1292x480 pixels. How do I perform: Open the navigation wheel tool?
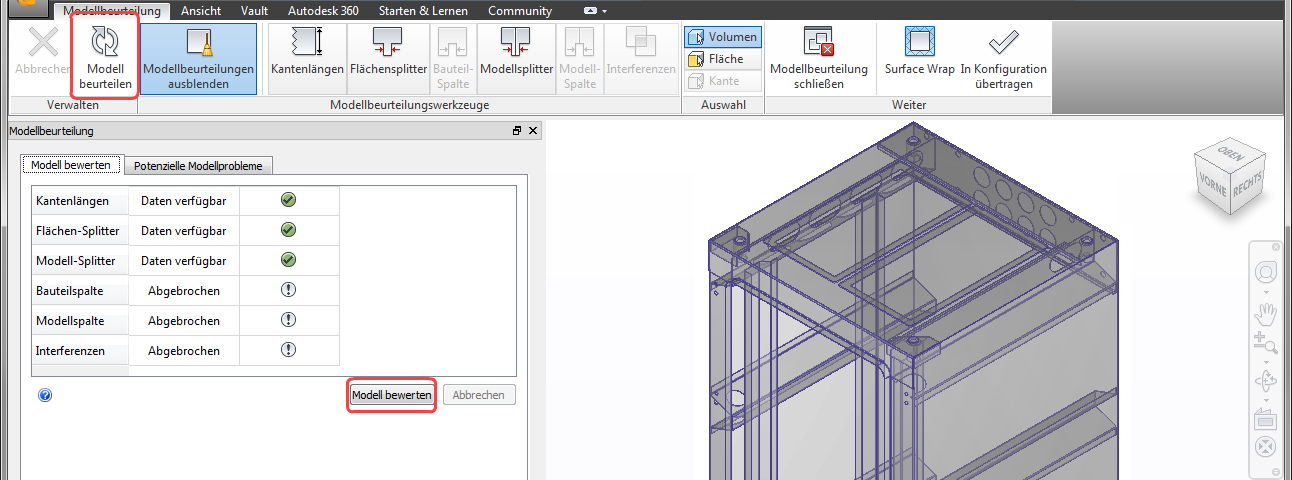tap(1266, 273)
